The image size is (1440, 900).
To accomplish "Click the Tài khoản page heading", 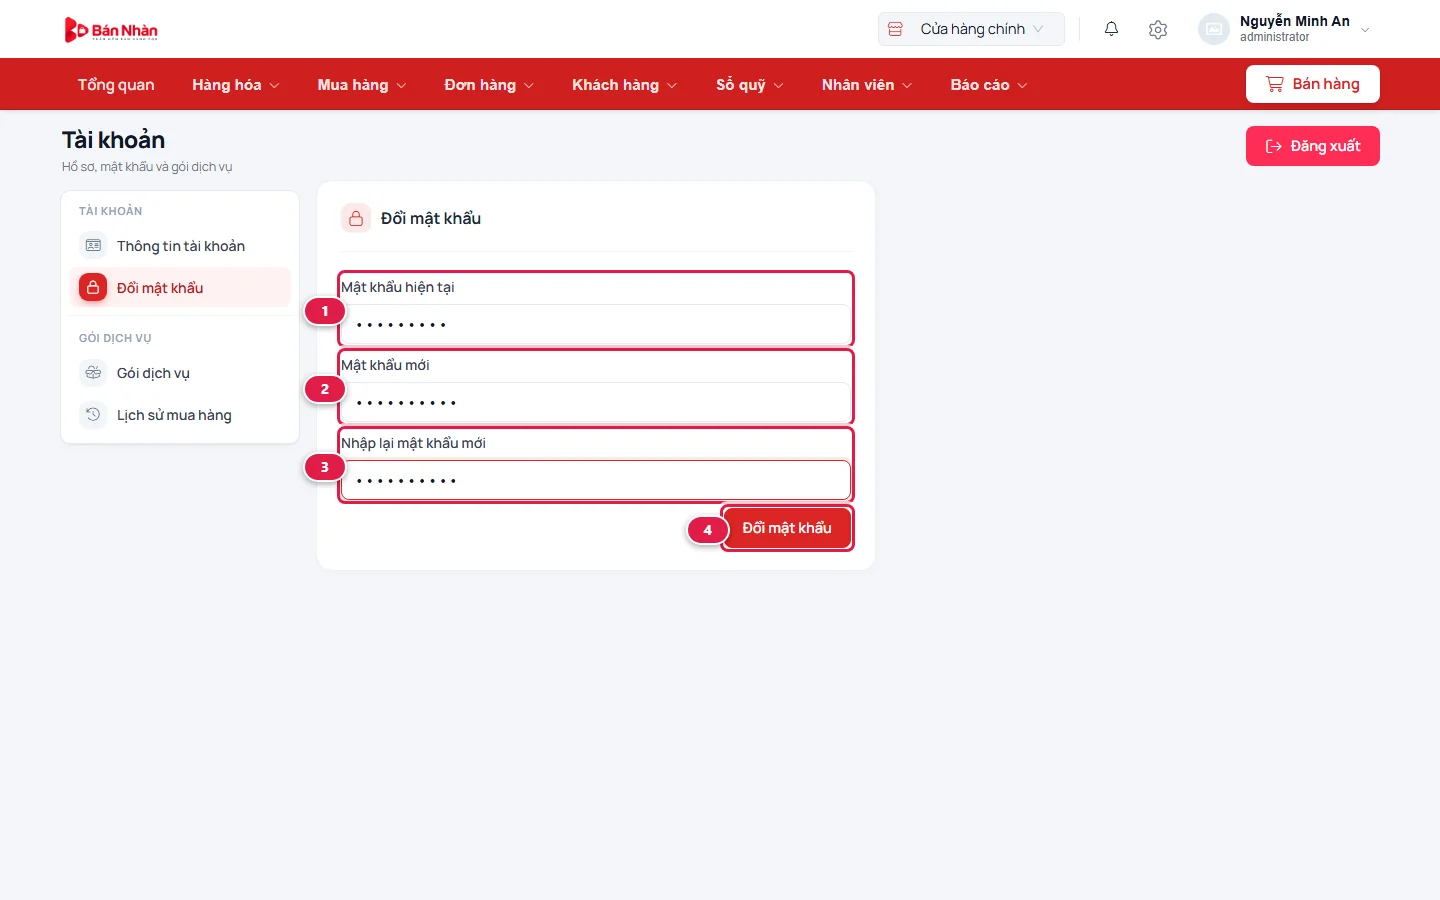I will [x=114, y=140].
